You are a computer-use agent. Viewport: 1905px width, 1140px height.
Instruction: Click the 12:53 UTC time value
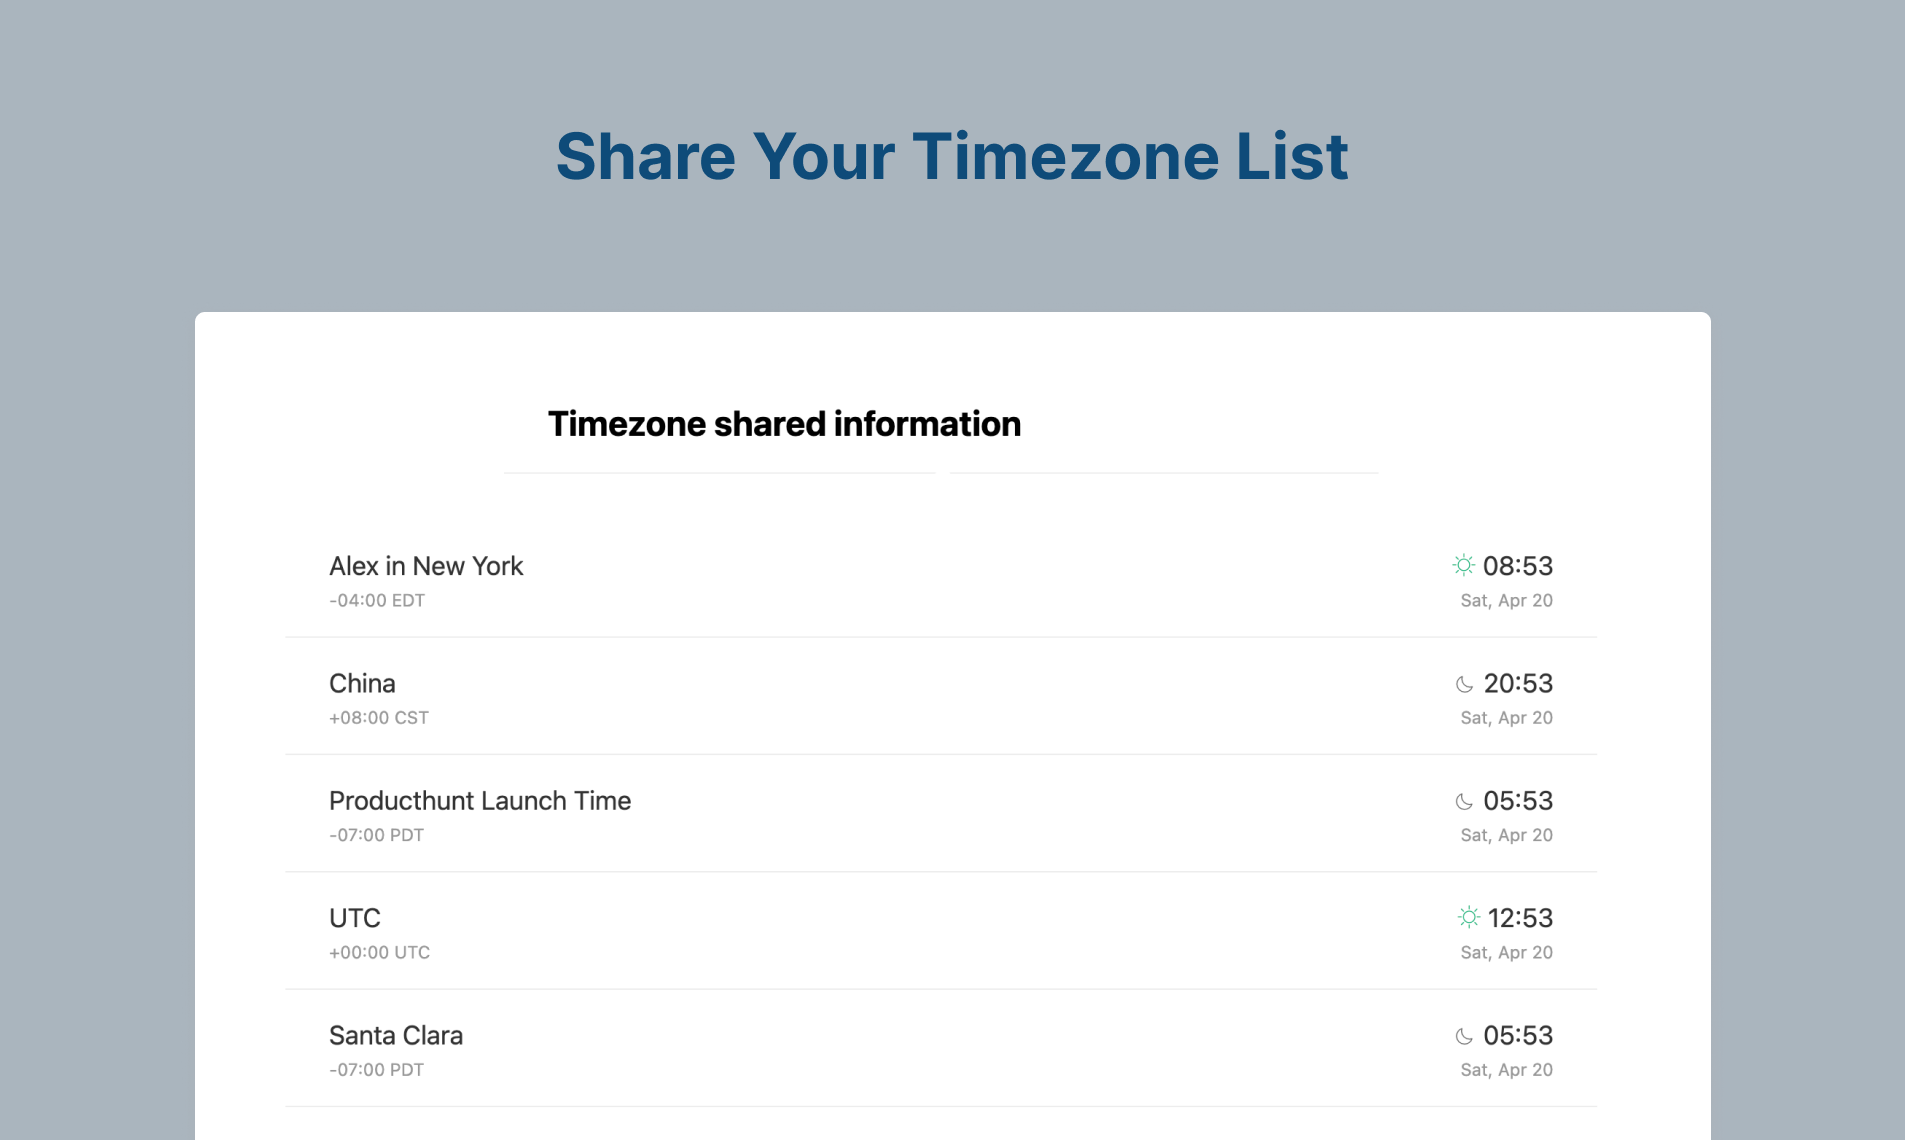(x=1520, y=918)
